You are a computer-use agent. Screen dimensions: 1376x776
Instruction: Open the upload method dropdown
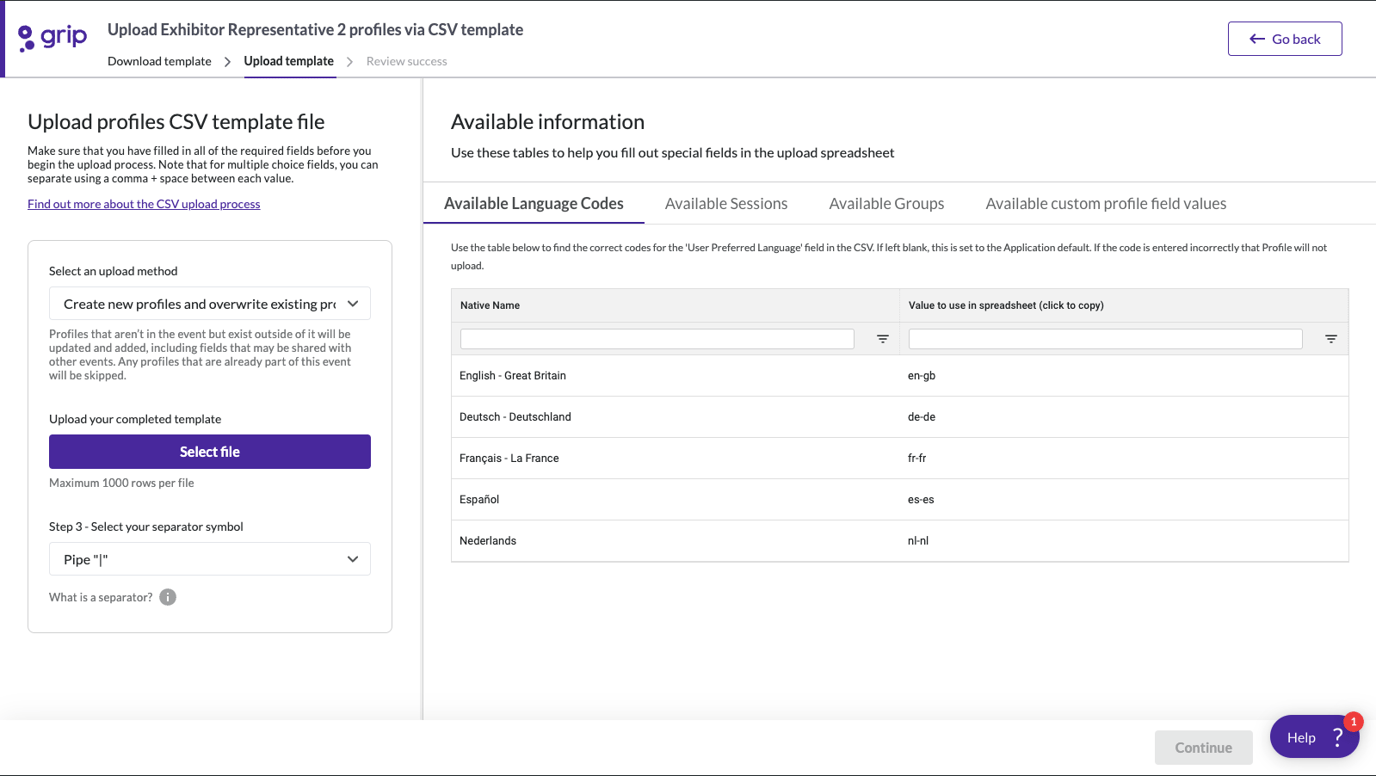(x=209, y=303)
